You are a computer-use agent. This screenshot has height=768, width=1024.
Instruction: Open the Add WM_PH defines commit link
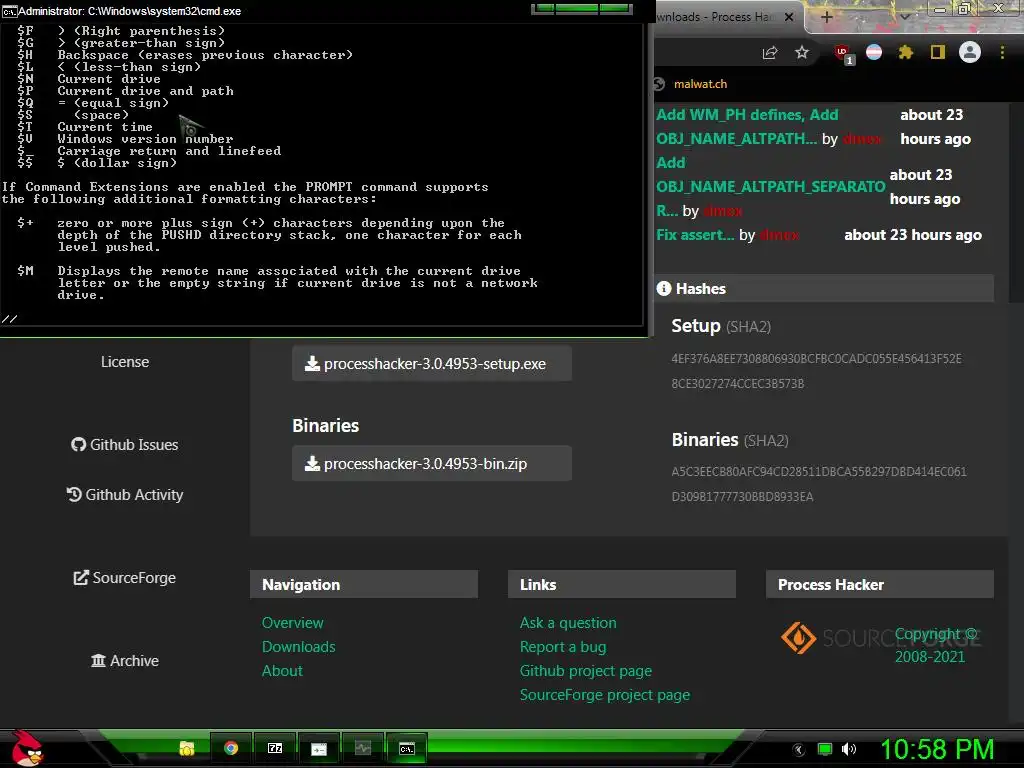747,127
